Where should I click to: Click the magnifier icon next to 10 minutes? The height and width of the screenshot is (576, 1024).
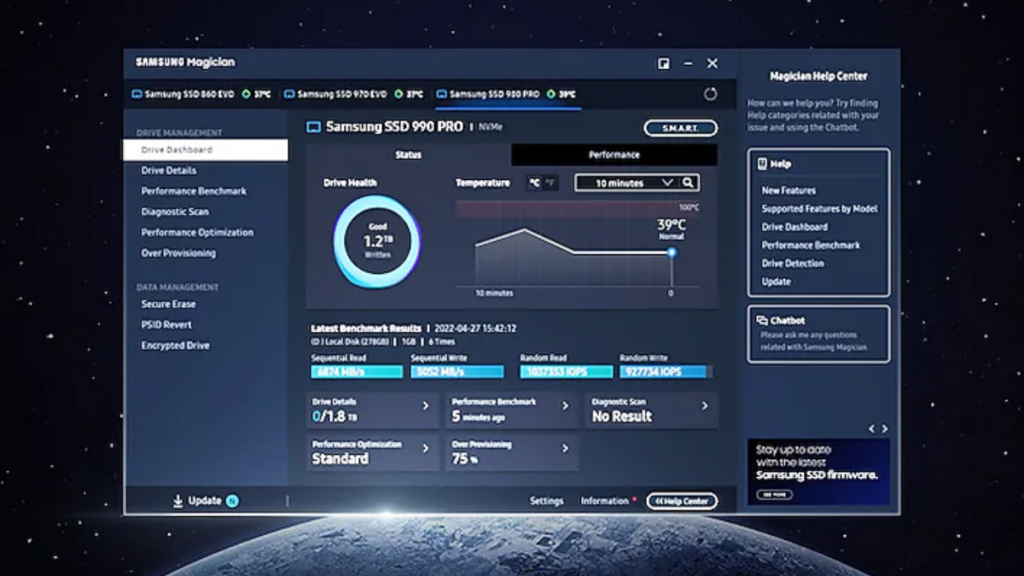click(688, 183)
